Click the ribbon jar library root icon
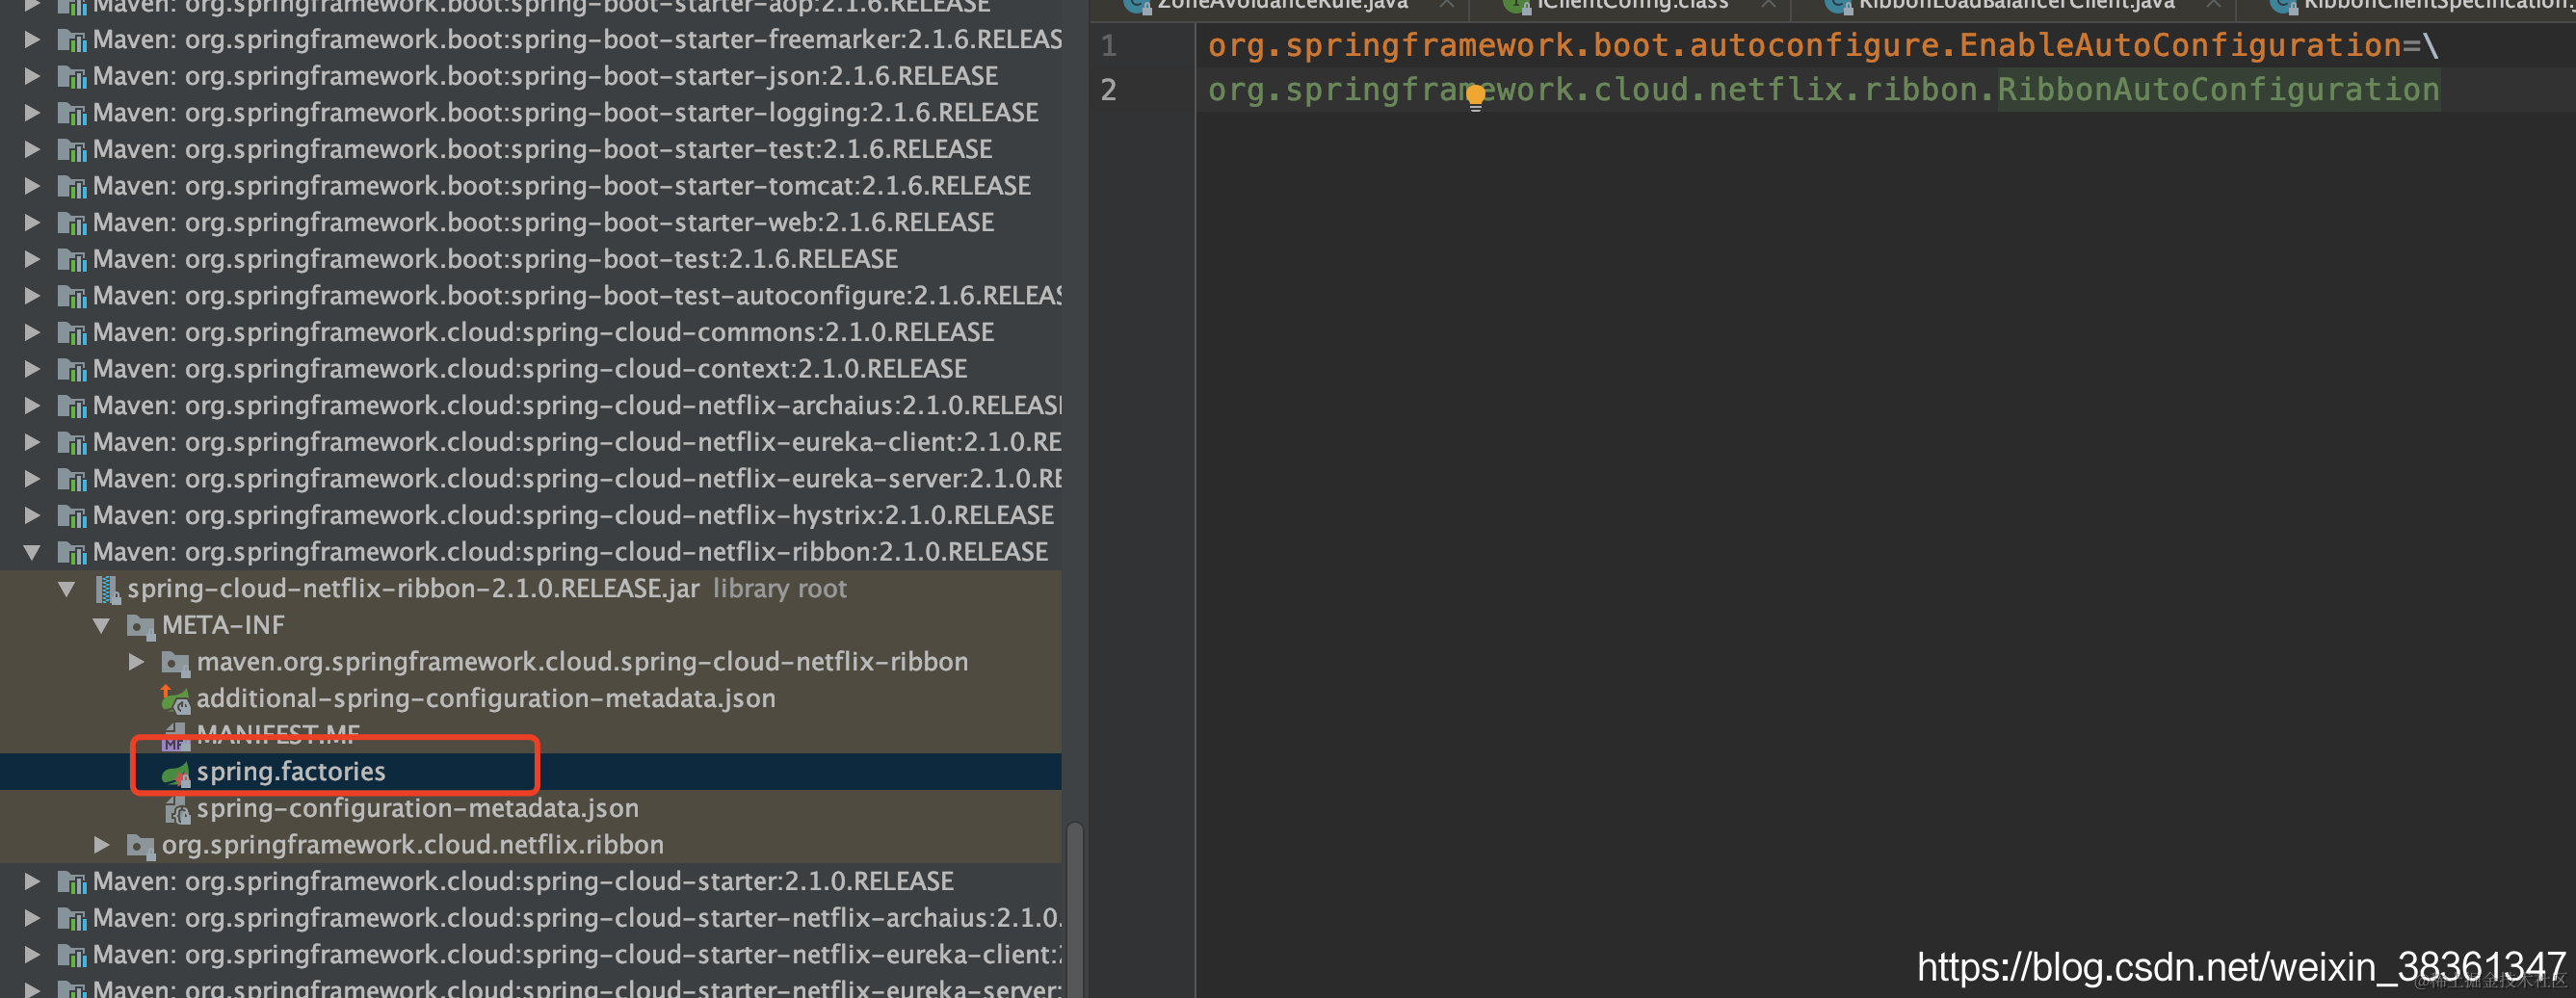This screenshot has width=2576, height=998. pyautogui.click(x=107, y=589)
